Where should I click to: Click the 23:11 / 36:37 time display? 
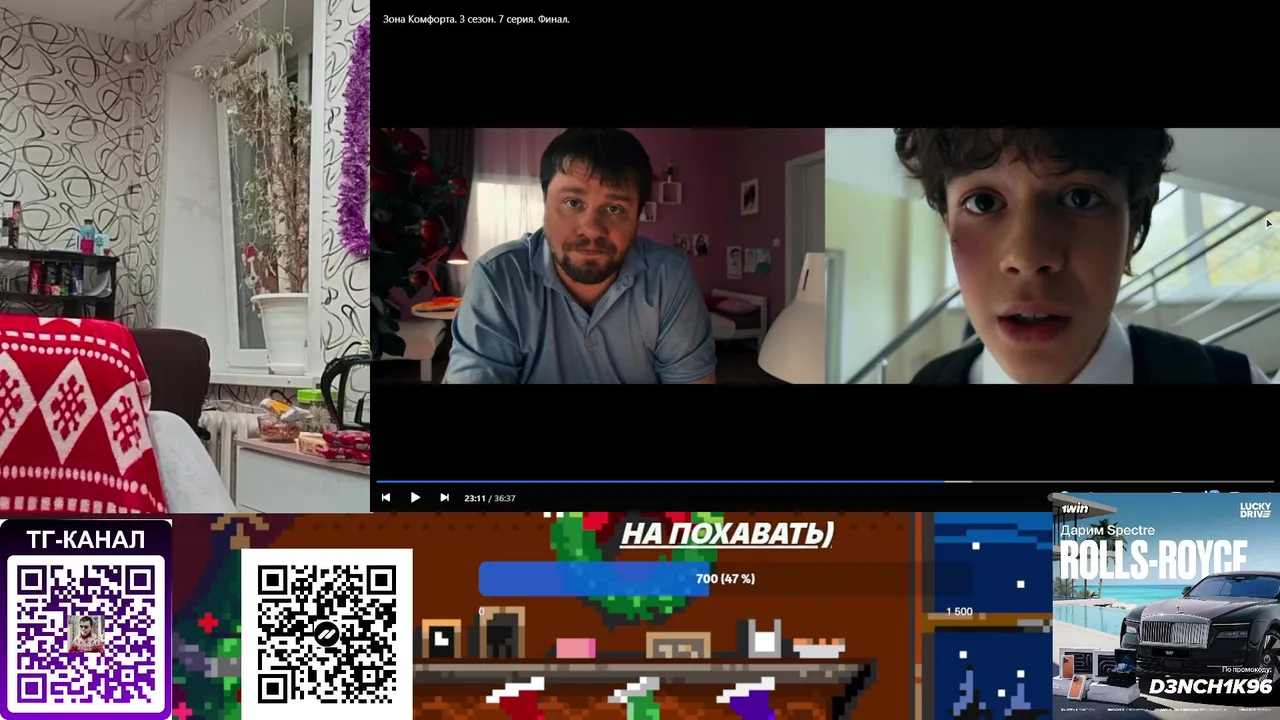click(490, 498)
